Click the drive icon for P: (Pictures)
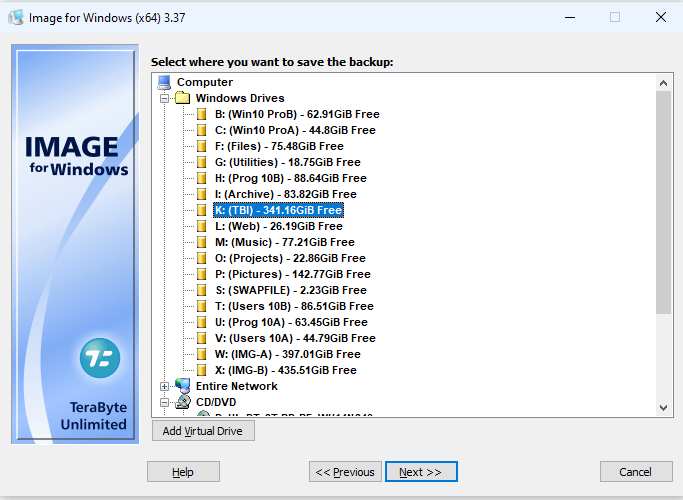The width and height of the screenshot is (683, 500). 201,274
